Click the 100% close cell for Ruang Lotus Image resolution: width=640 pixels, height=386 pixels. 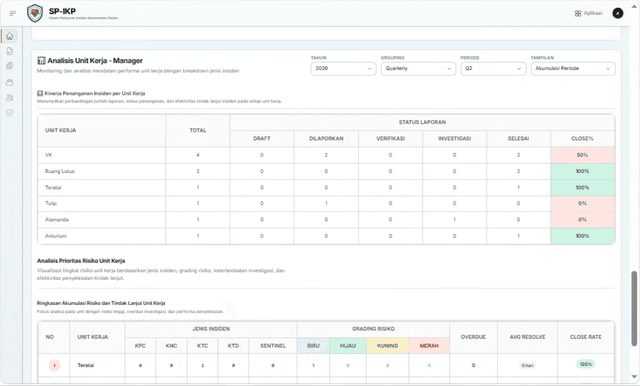pos(582,171)
